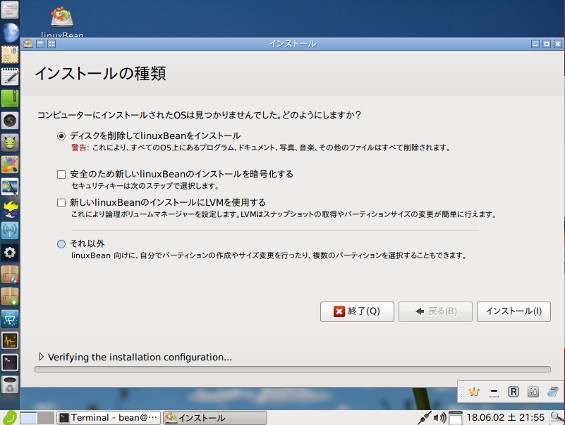Click the インストールの種類 heading
This screenshot has height=425, width=565.
[x=101, y=74]
